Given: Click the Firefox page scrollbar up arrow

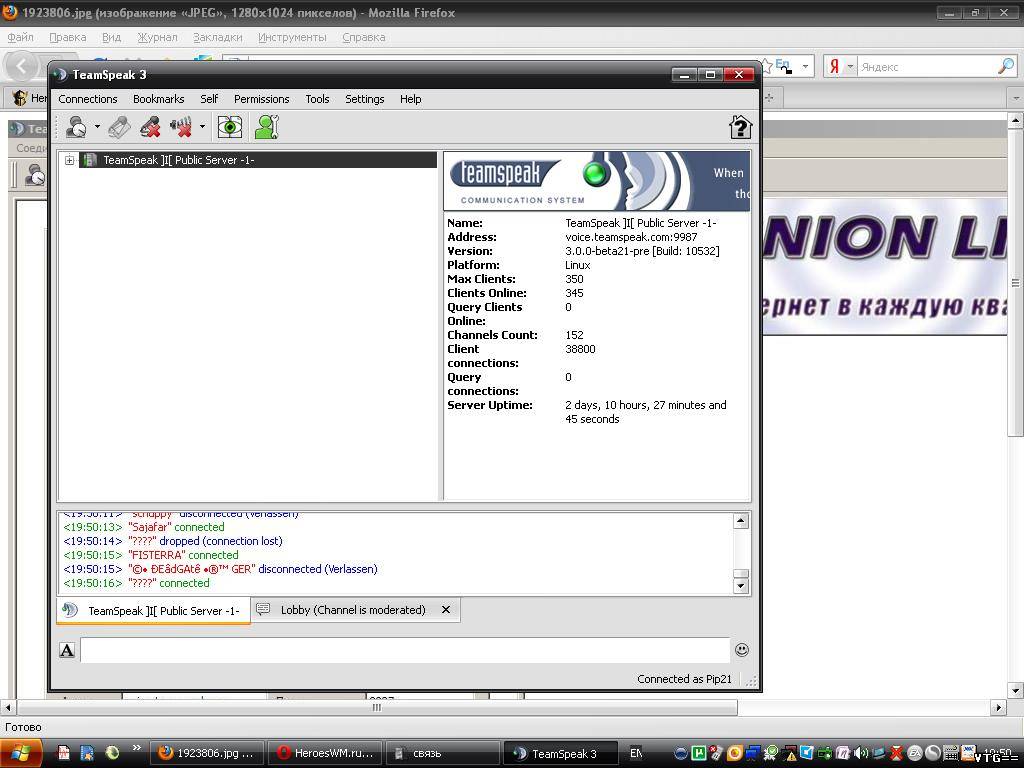Looking at the screenshot, I should click(1015, 120).
